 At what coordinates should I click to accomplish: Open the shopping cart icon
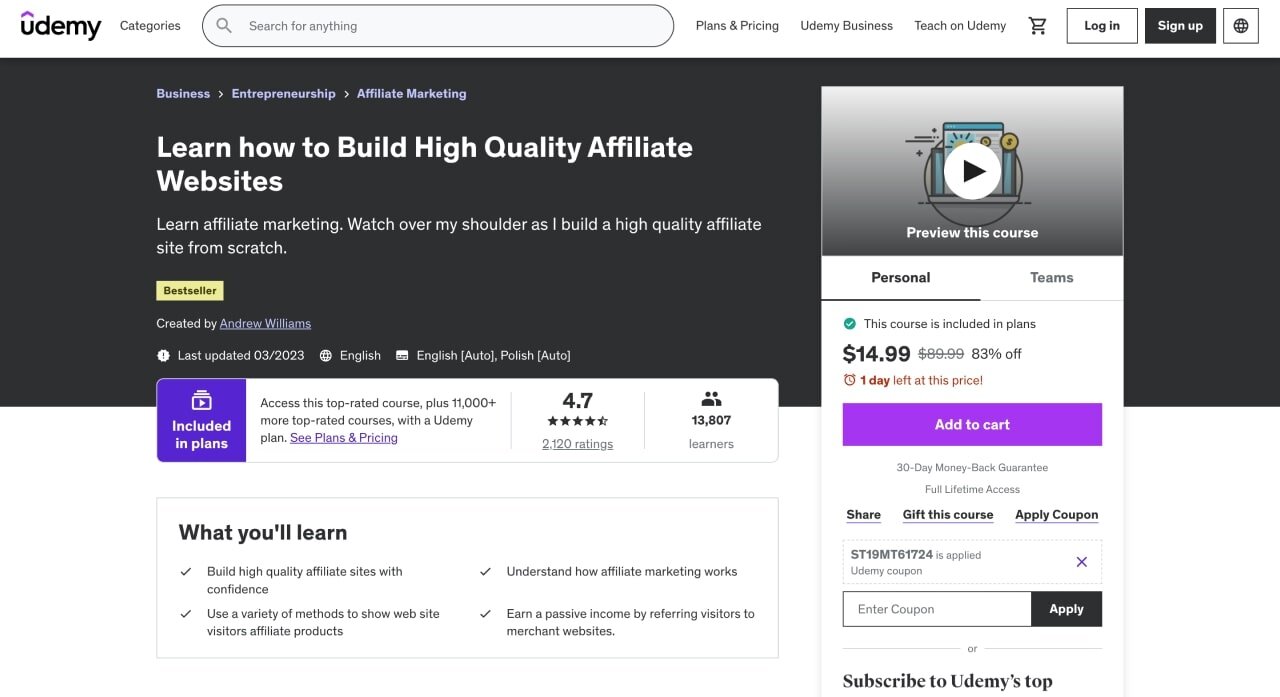click(x=1038, y=26)
